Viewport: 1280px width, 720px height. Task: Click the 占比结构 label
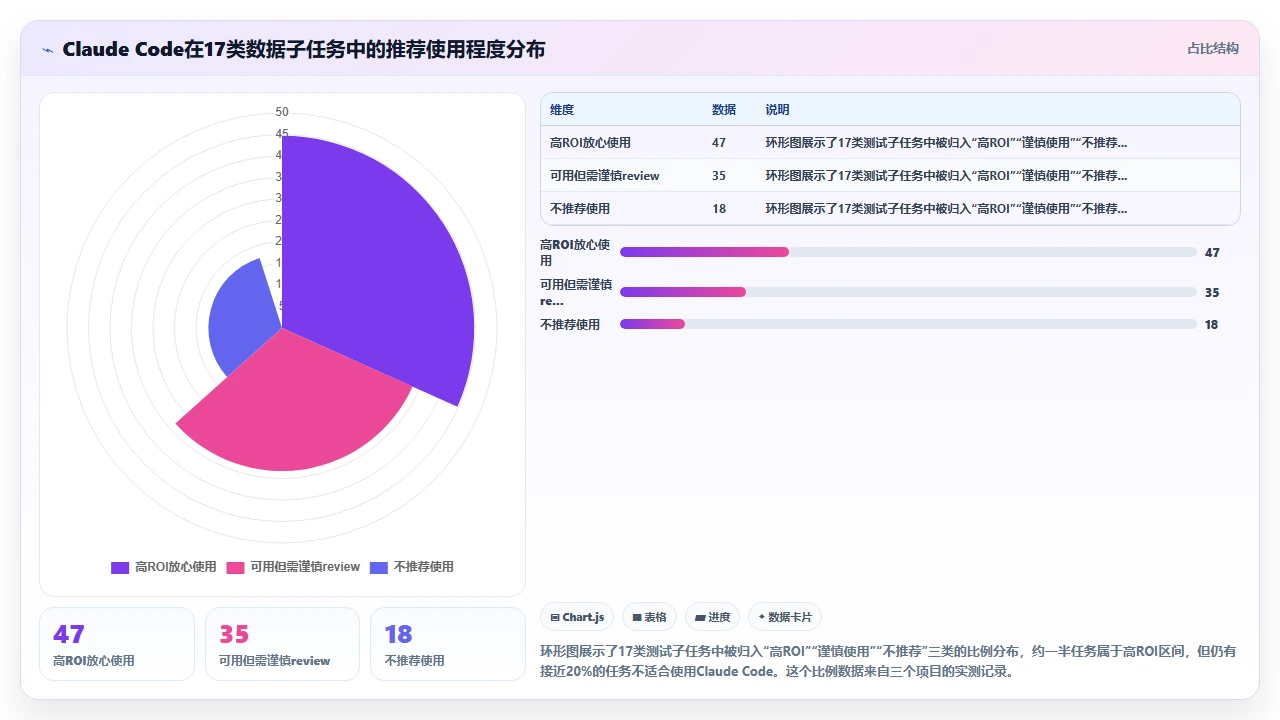[1212, 49]
